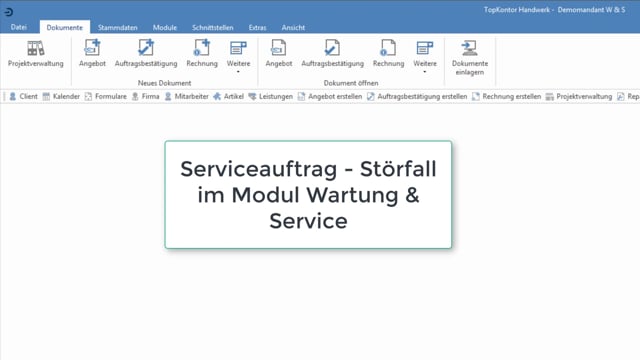Click Auftragsbestätigung erstellen shortcut
The image size is (640, 360).
coord(417,96)
